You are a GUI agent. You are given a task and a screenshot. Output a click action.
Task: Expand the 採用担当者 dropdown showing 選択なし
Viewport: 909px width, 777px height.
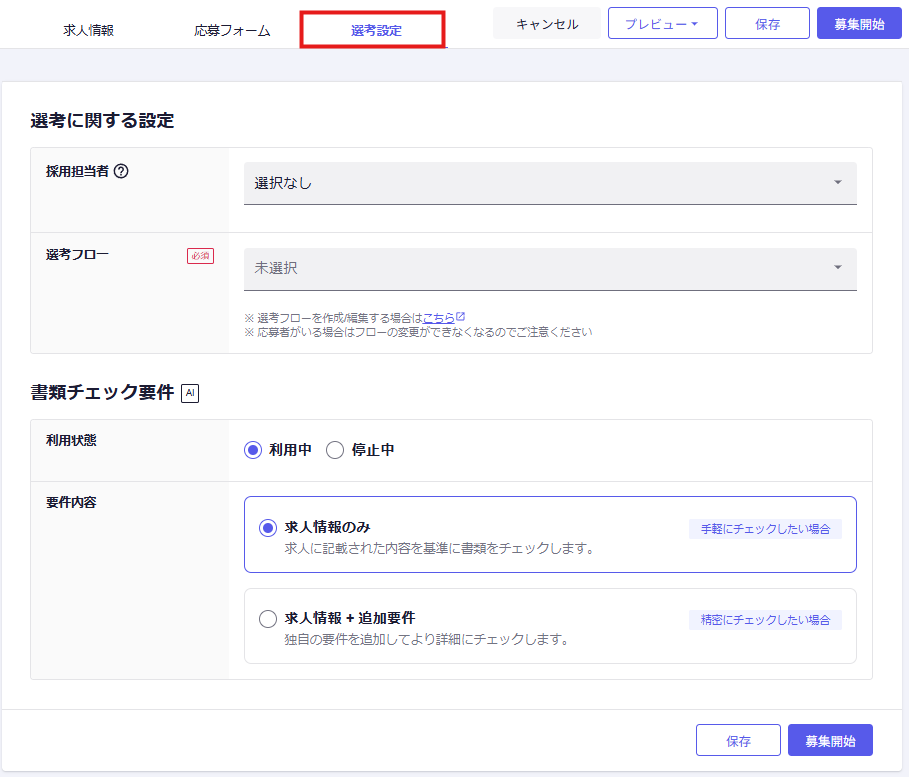tap(550, 183)
